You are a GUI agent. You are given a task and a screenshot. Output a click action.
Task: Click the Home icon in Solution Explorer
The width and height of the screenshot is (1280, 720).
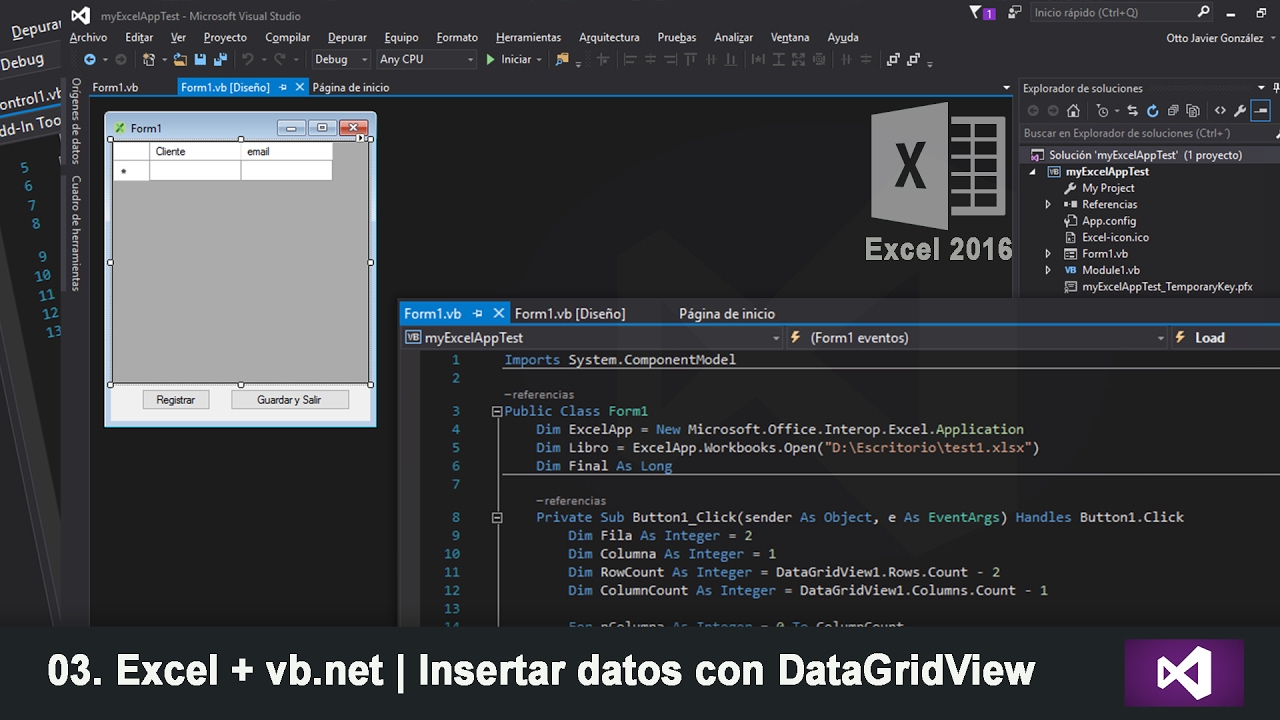click(1073, 111)
